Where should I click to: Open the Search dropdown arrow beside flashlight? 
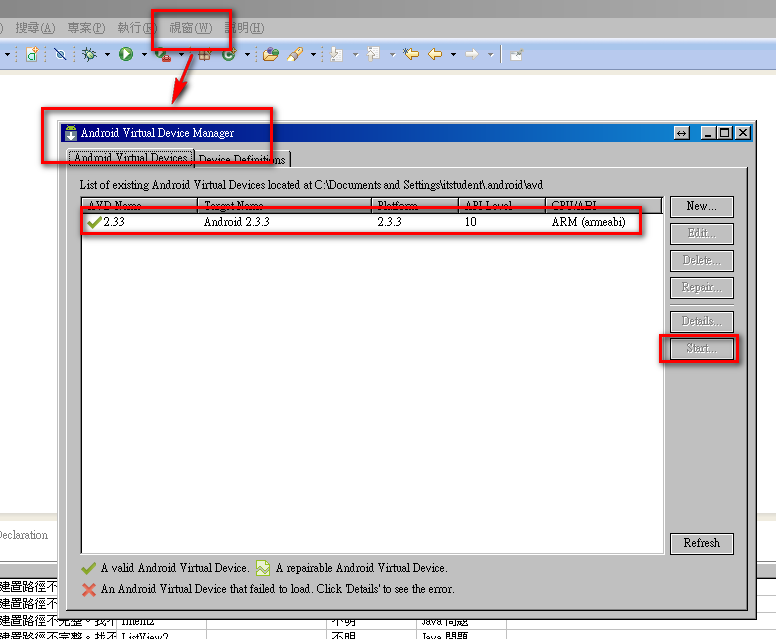tap(313, 54)
